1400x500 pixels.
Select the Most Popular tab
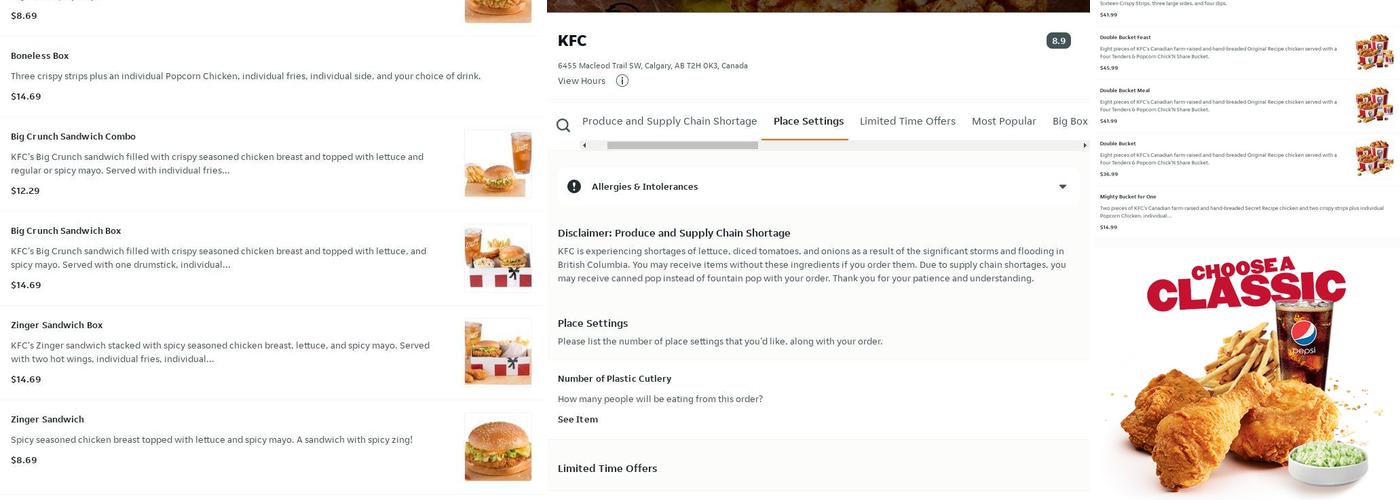[1003, 121]
